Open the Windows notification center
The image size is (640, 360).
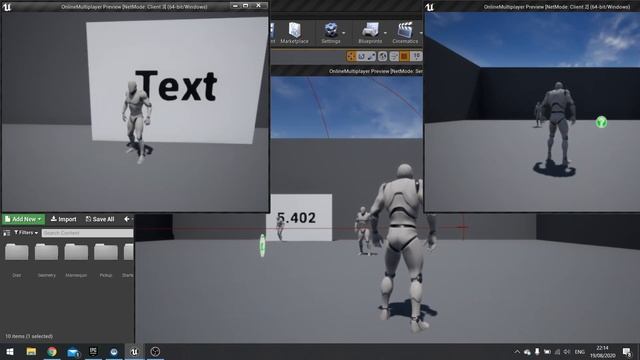627,351
